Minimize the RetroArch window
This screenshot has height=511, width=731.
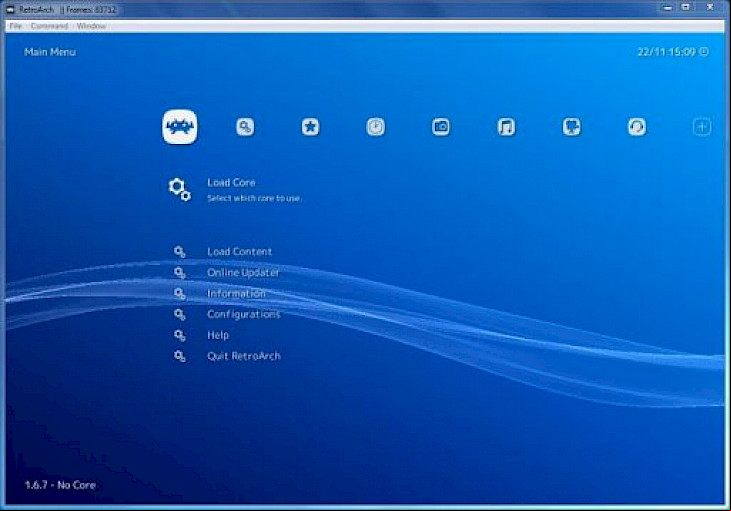(668, 8)
